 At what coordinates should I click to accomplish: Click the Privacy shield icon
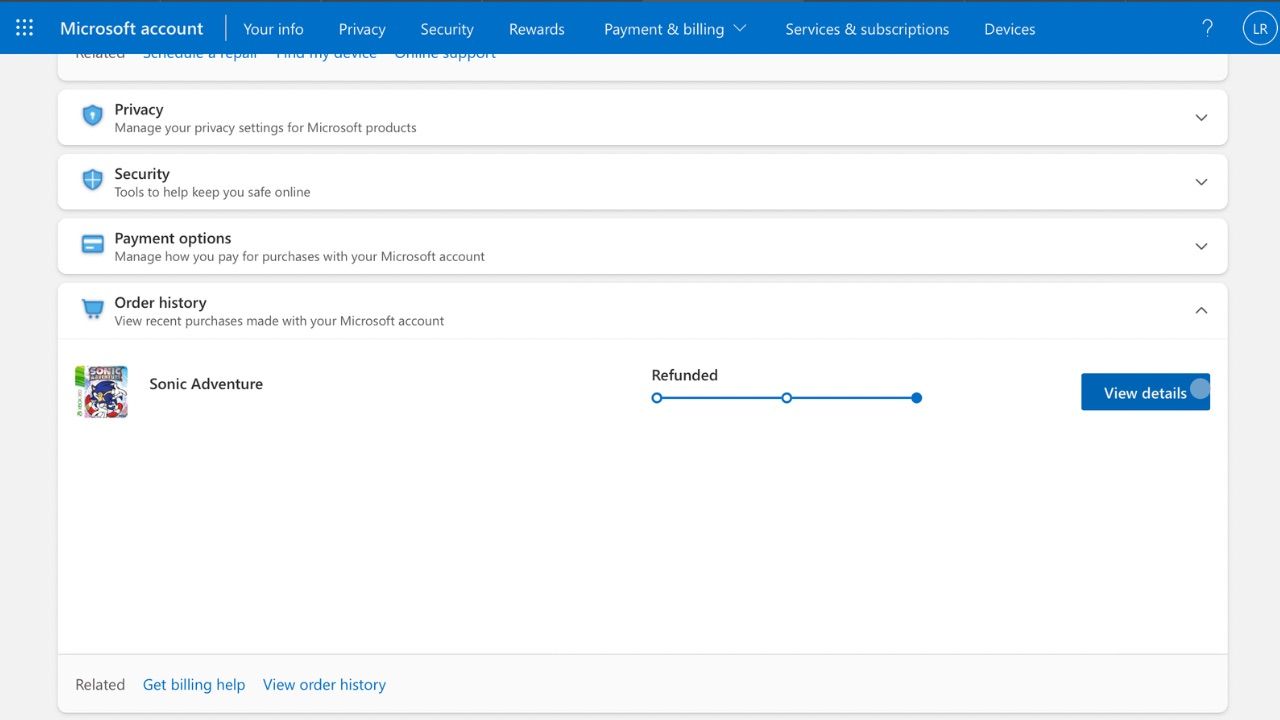(x=92, y=117)
